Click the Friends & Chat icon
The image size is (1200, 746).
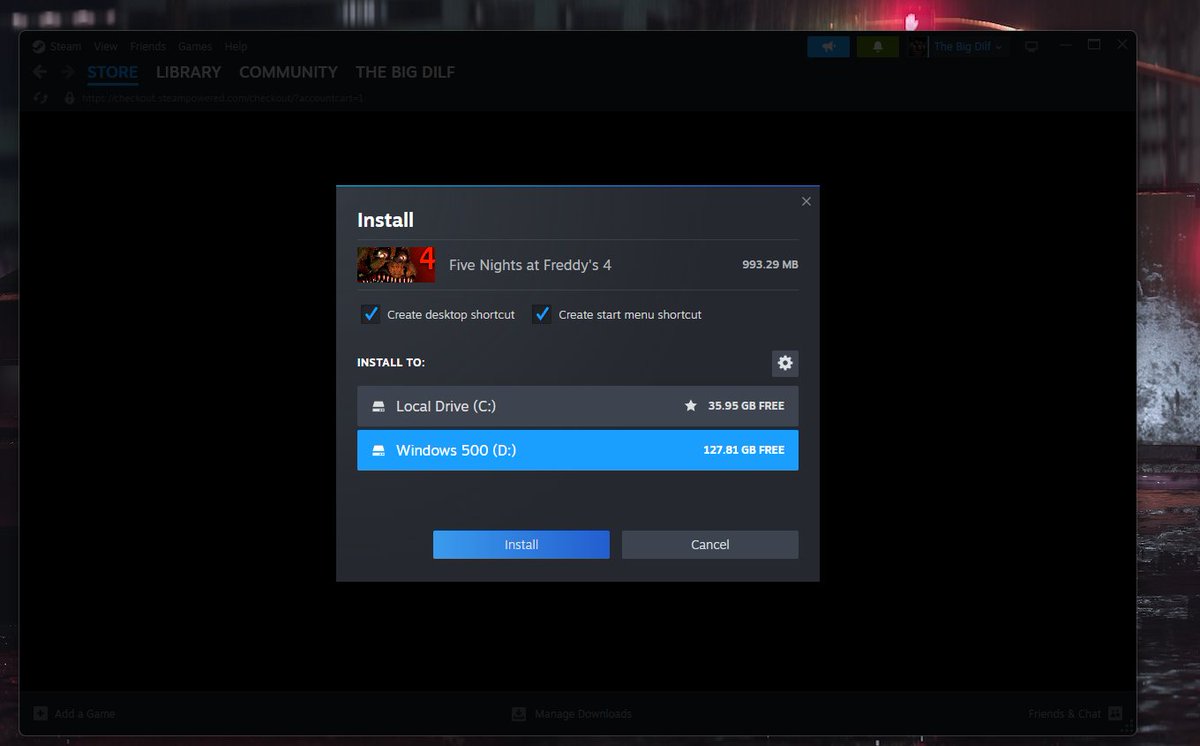1115,714
